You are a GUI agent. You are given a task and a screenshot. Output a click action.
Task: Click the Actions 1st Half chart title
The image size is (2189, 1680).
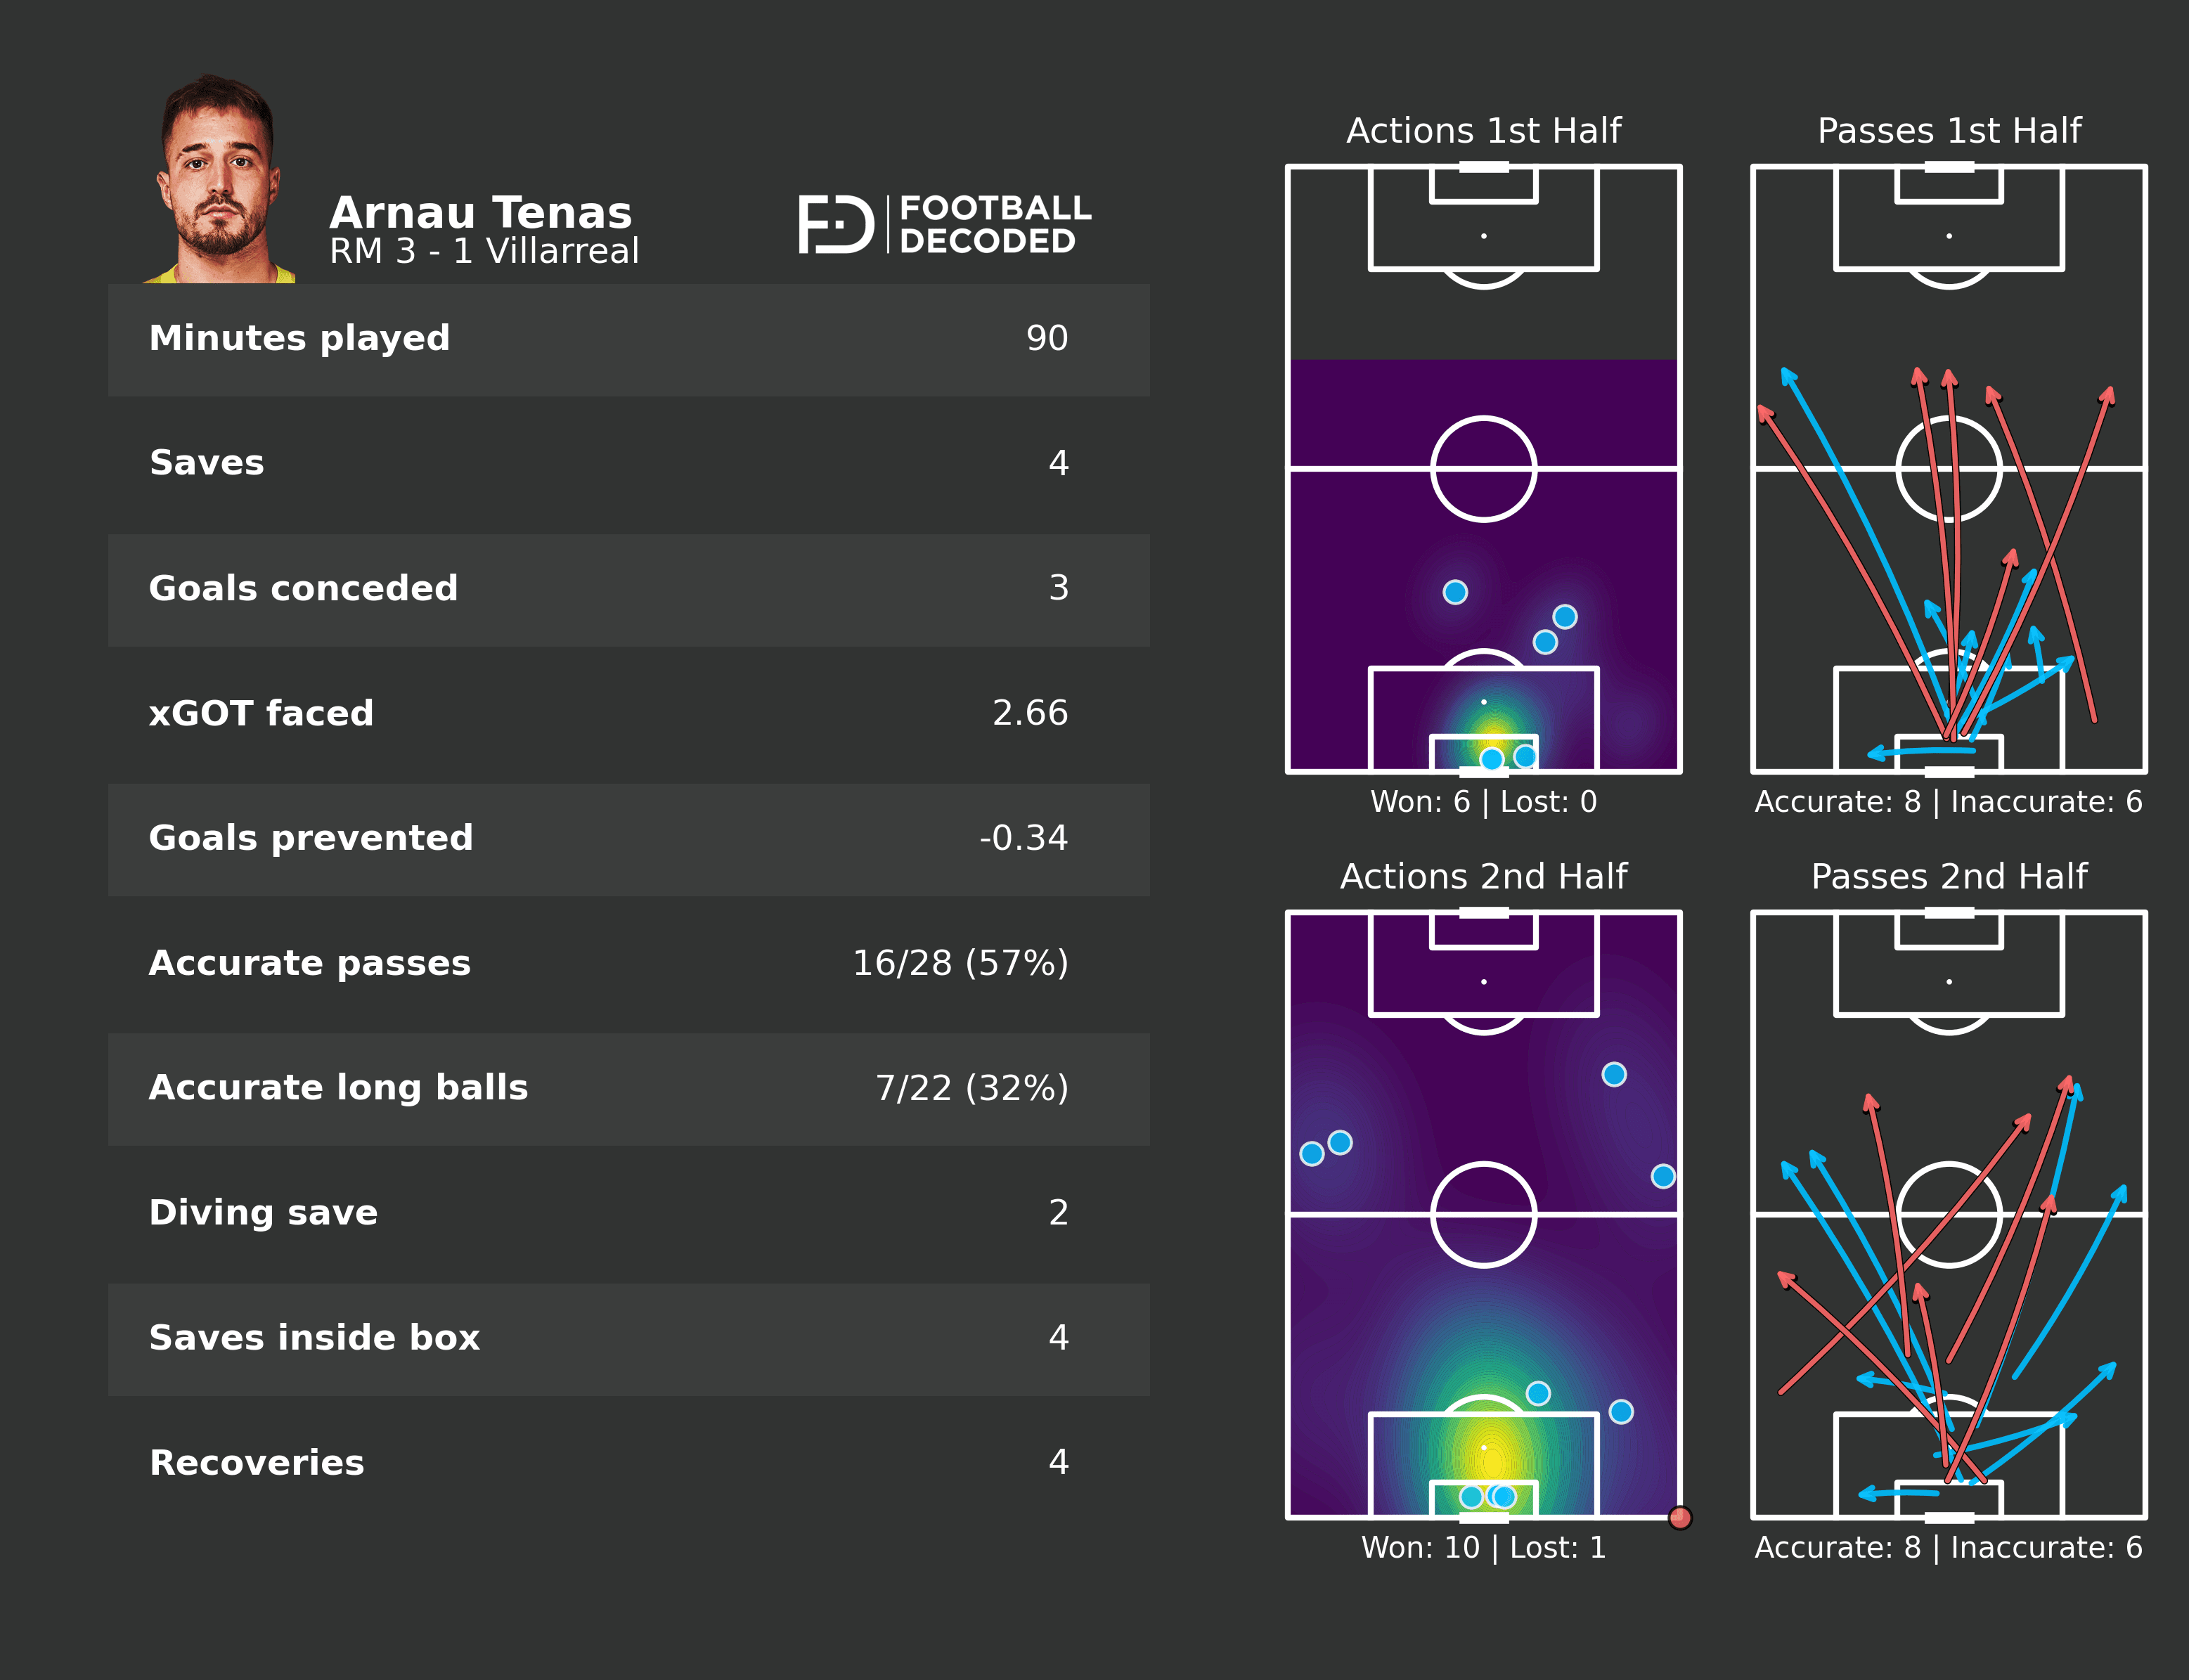click(1483, 131)
